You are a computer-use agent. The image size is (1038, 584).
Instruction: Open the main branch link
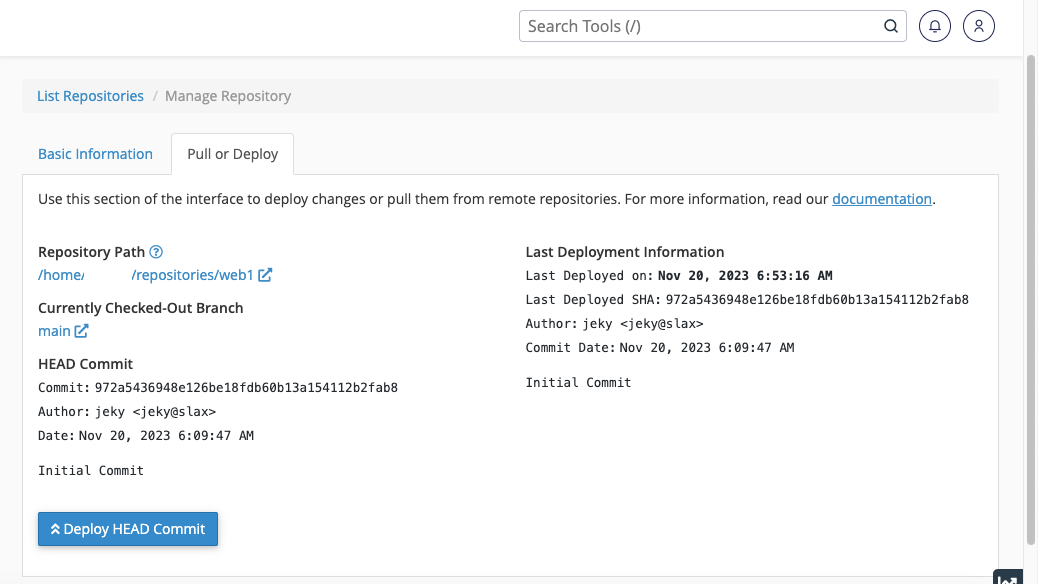[54, 331]
